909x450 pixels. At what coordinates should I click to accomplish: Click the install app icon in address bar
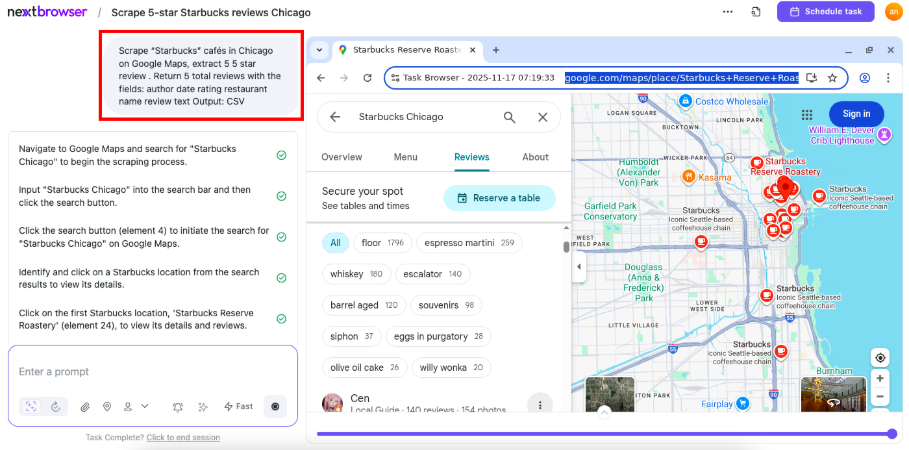coord(813,78)
